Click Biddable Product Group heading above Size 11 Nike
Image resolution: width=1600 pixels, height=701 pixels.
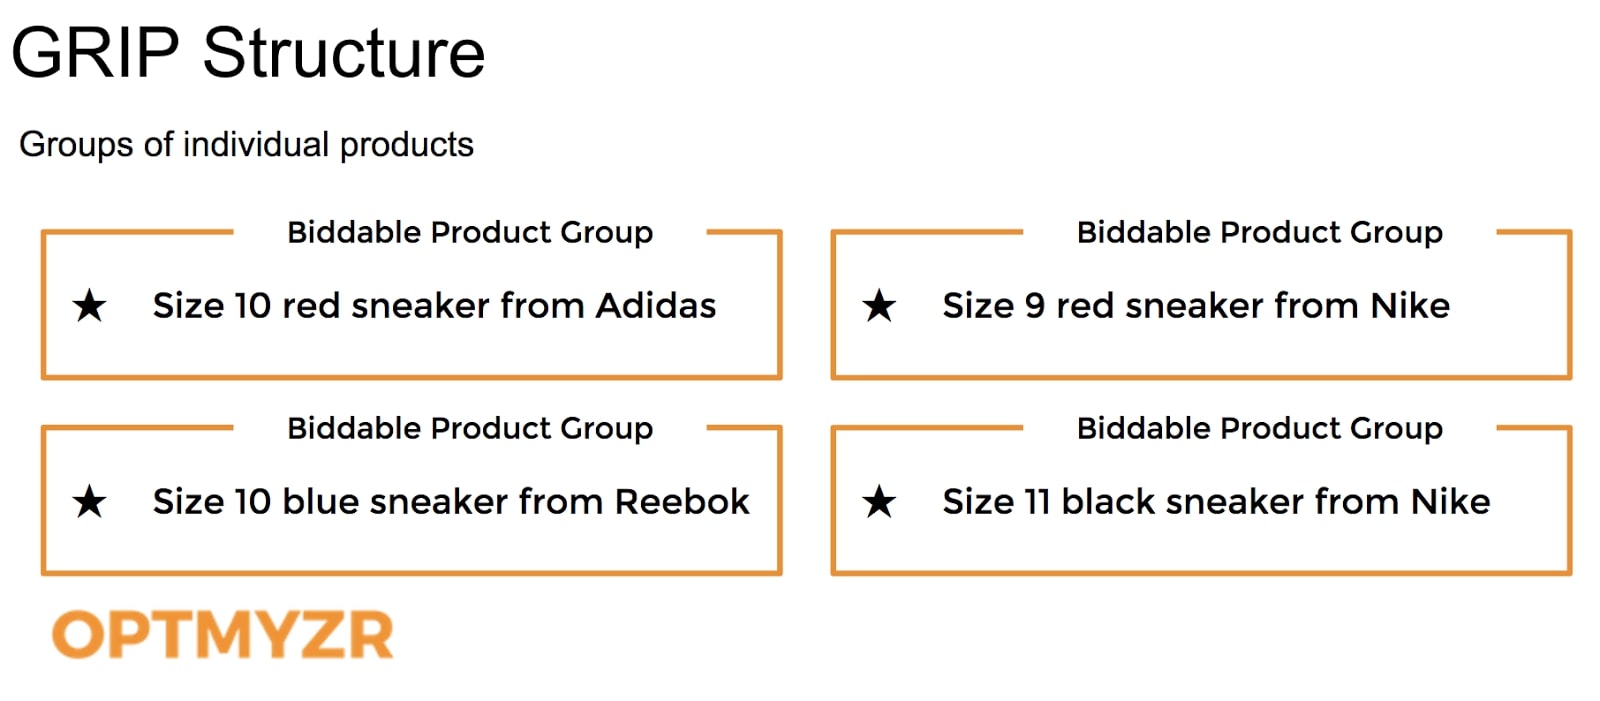click(1260, 429)
